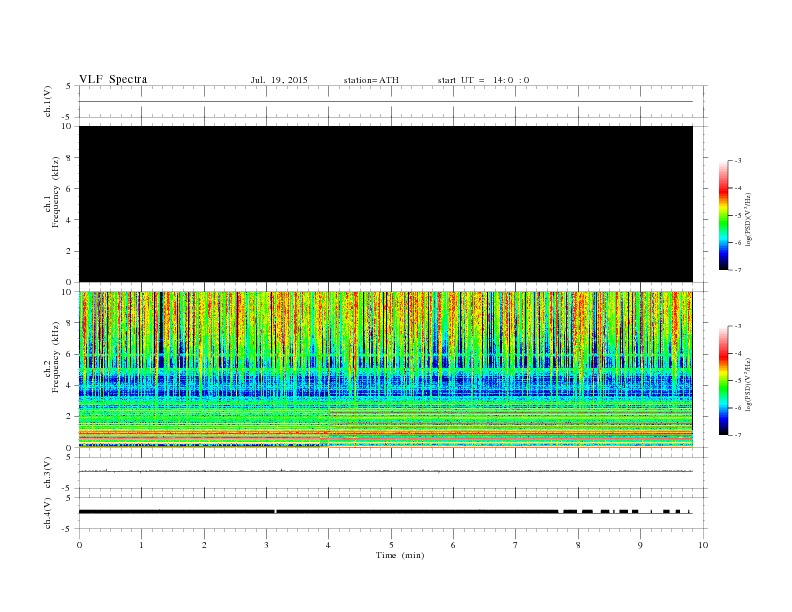Image resolution: width=792 pixels, height=612 pixels.
Task: Click time axis tick label '7'
Action: click(516, 545)
